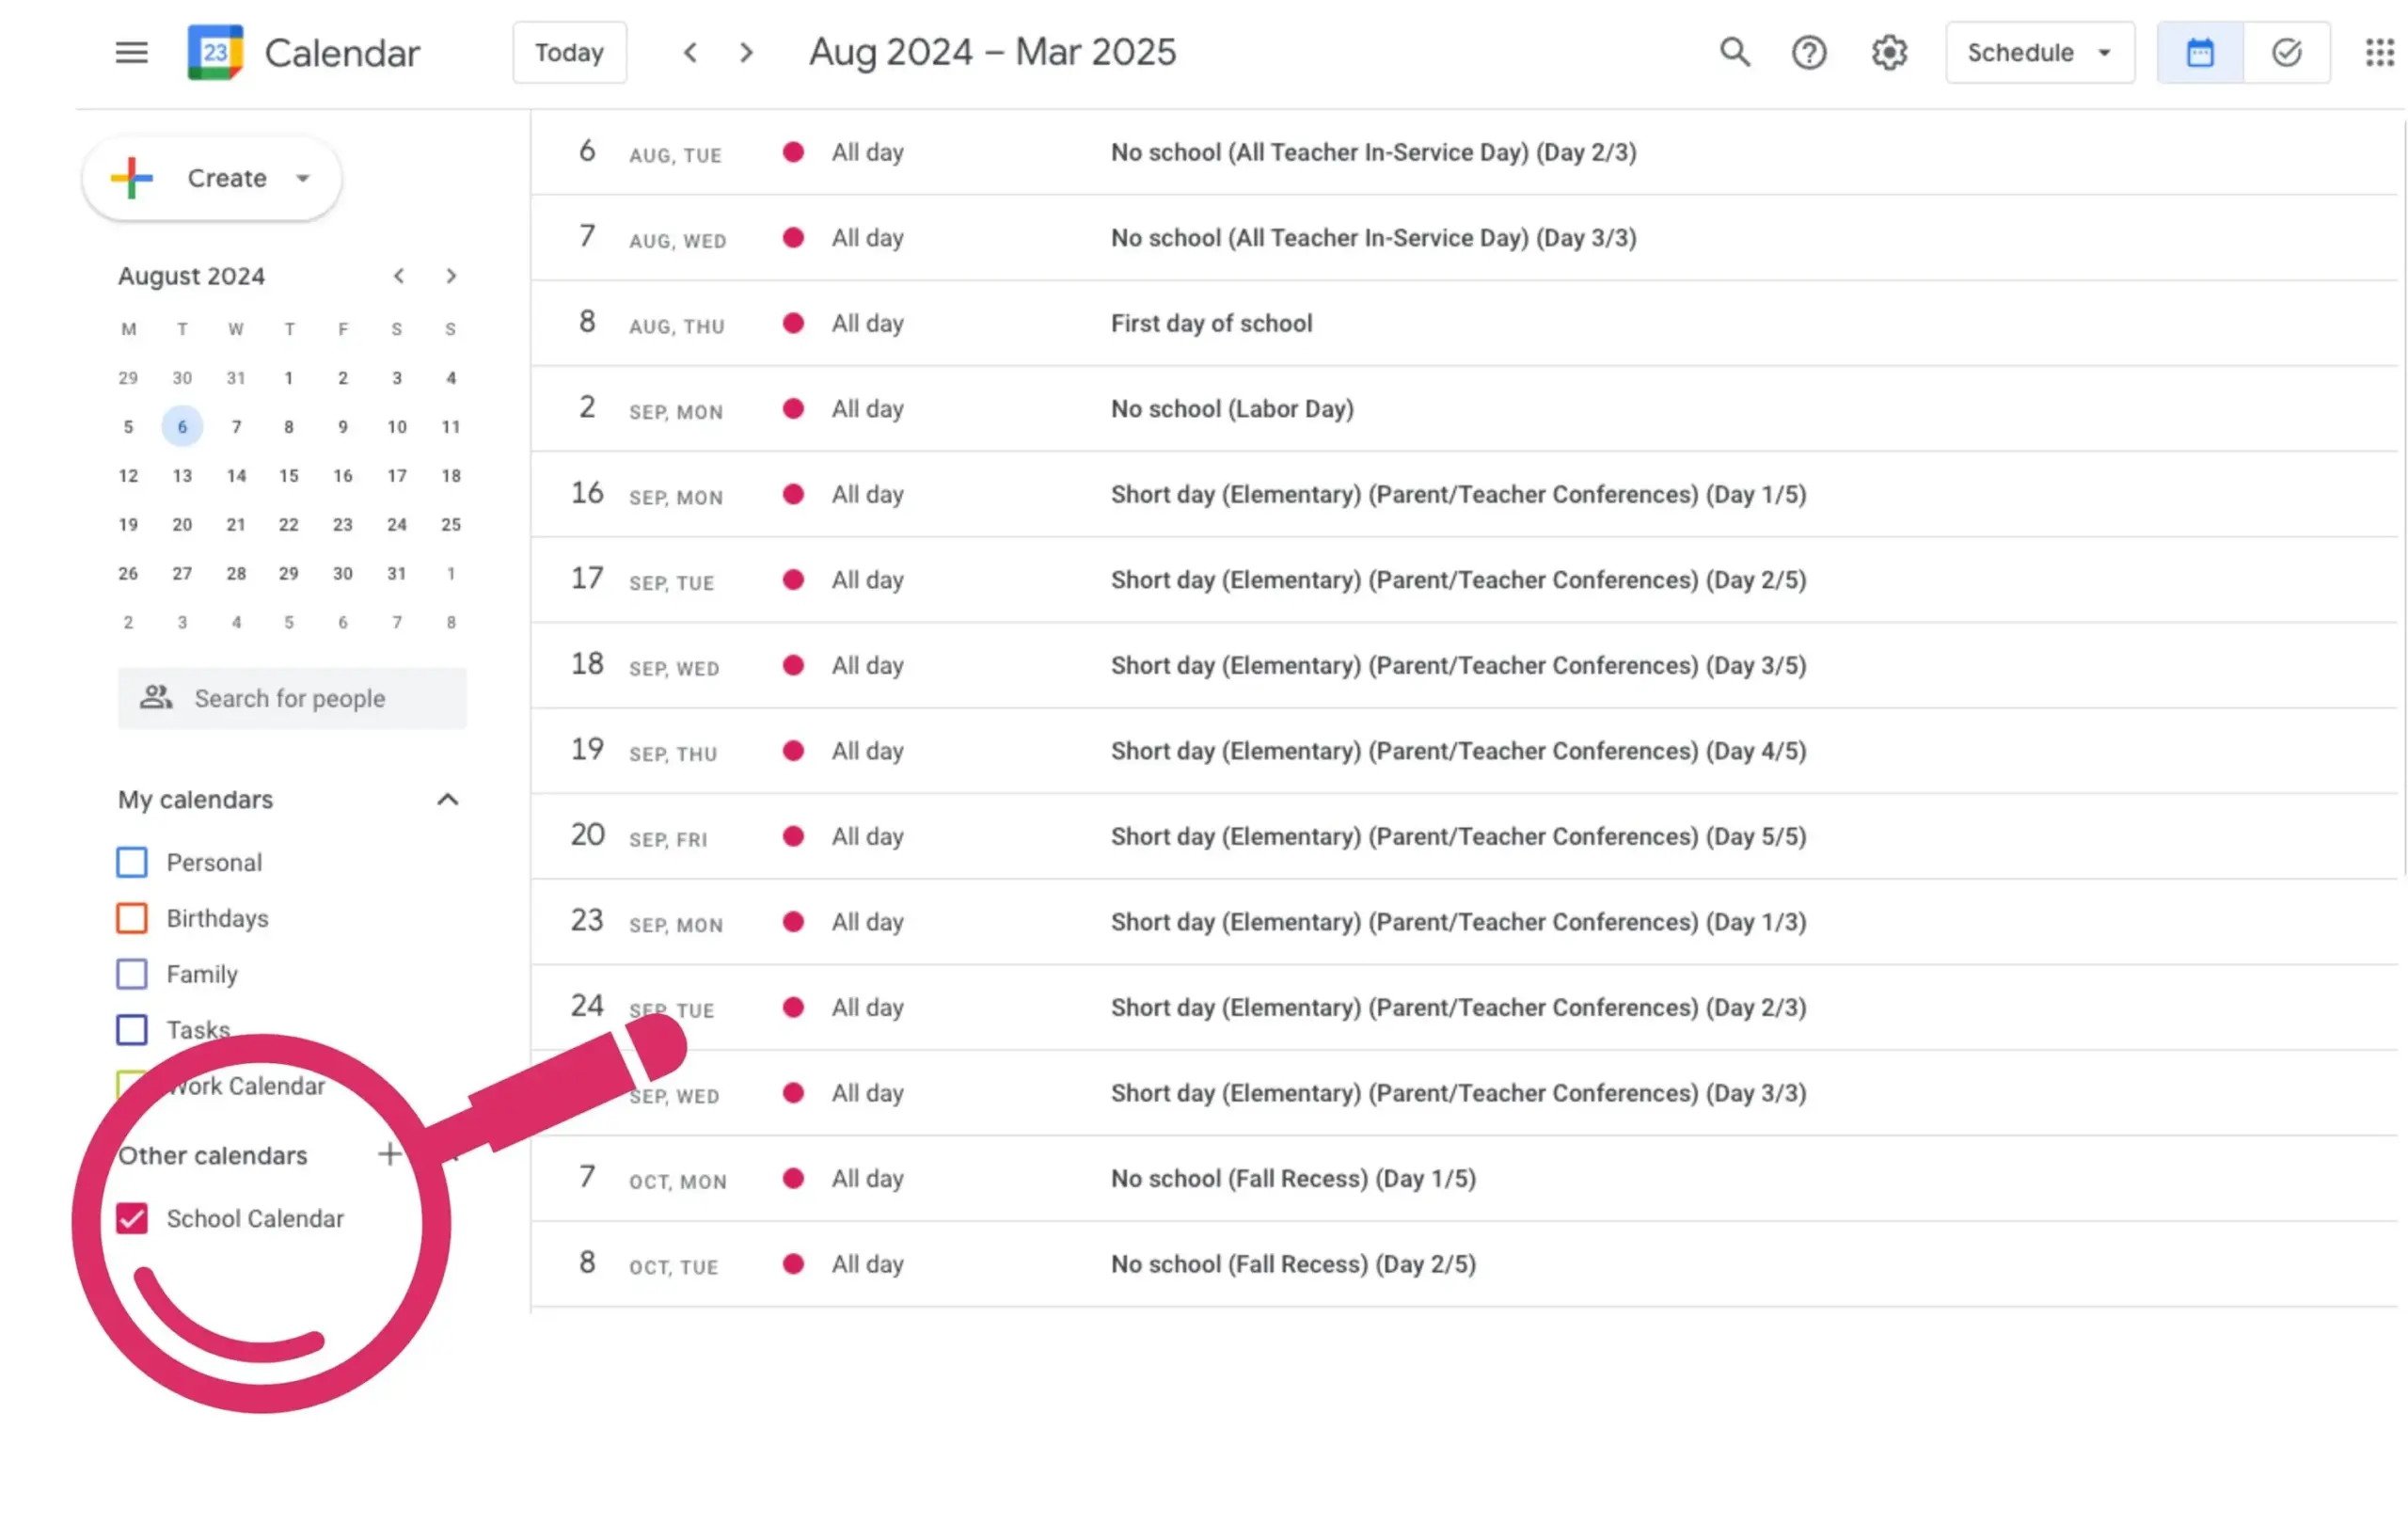Open Sep 17 Conferences Day 2/5 event

pos(1458,580)
